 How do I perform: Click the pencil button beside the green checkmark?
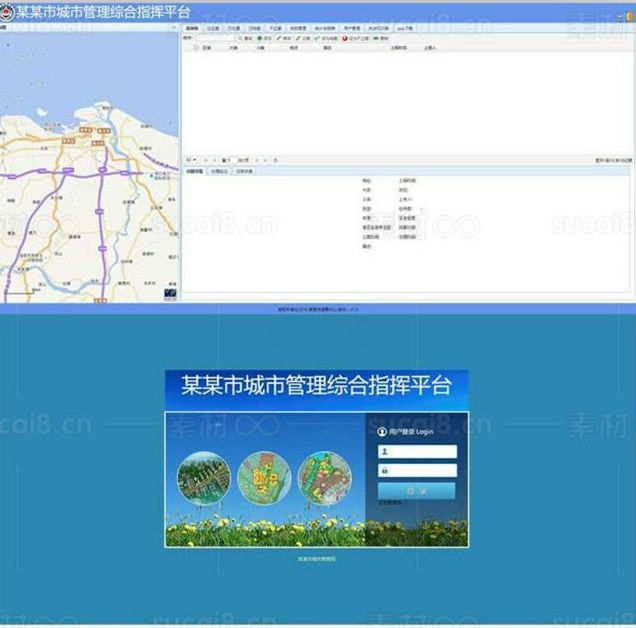pos(303,38)
